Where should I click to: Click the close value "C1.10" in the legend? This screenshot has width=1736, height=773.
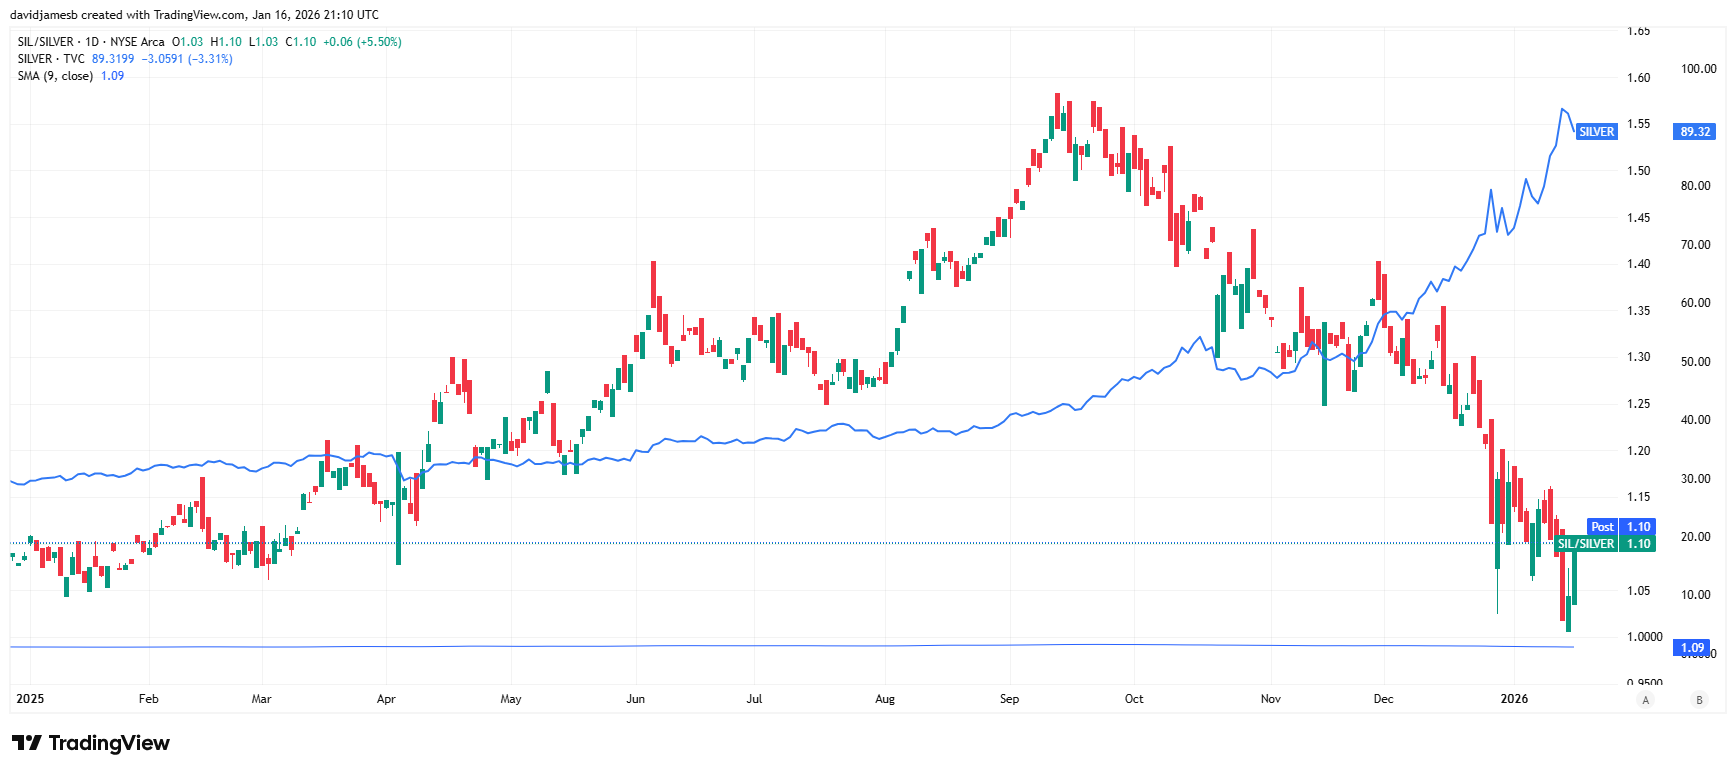(301, 42)
